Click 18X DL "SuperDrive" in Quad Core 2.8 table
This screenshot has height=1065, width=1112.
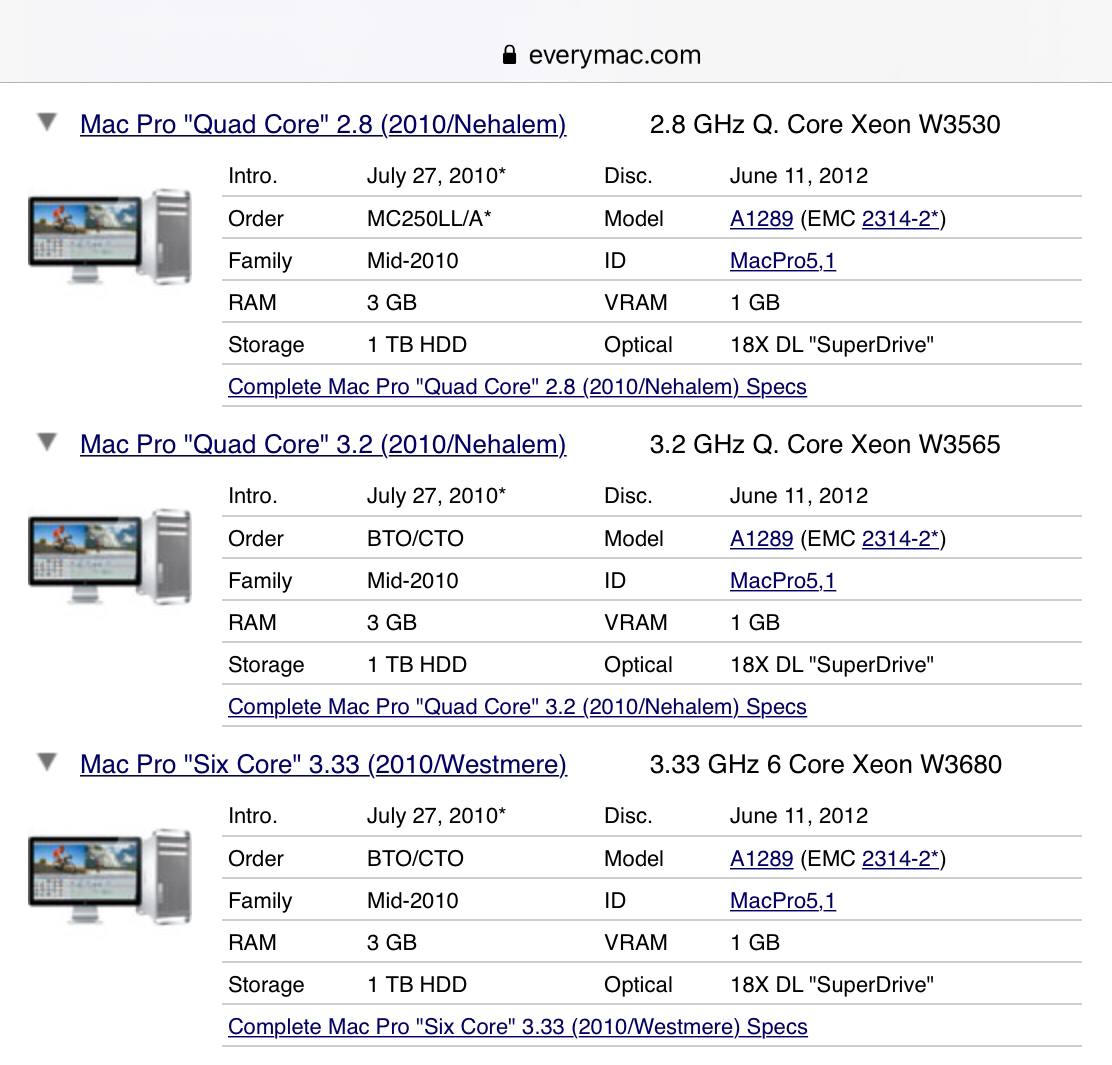832,345
